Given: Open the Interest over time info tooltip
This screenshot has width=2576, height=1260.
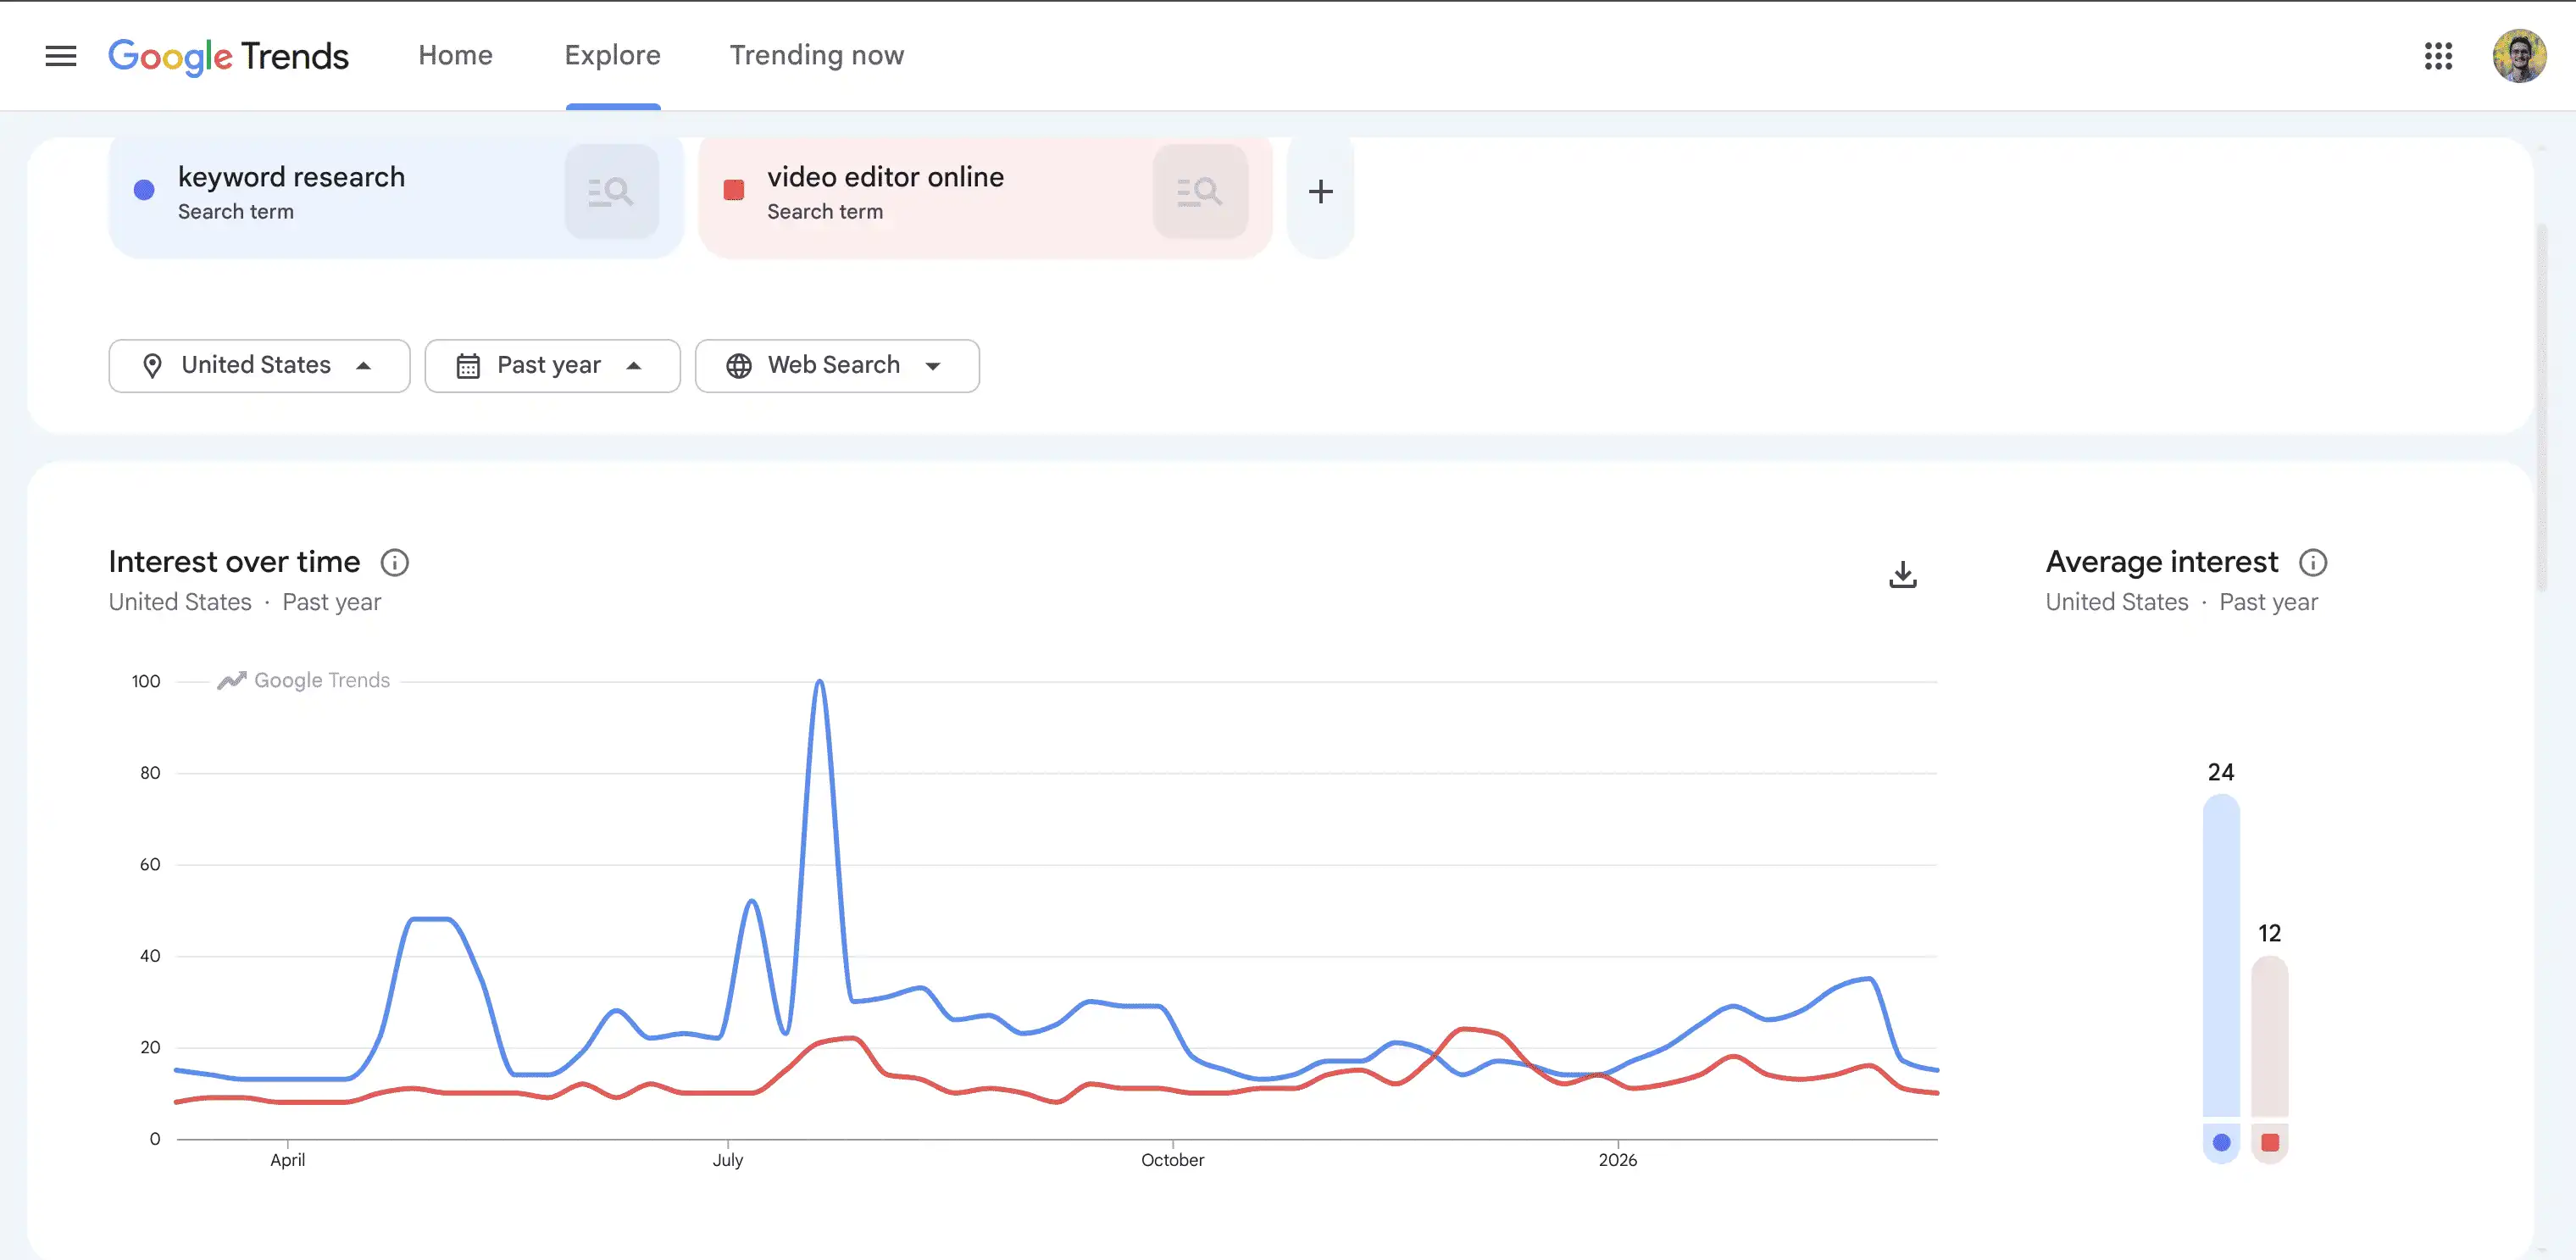Looking at the screenshot, I should [396, 562].
